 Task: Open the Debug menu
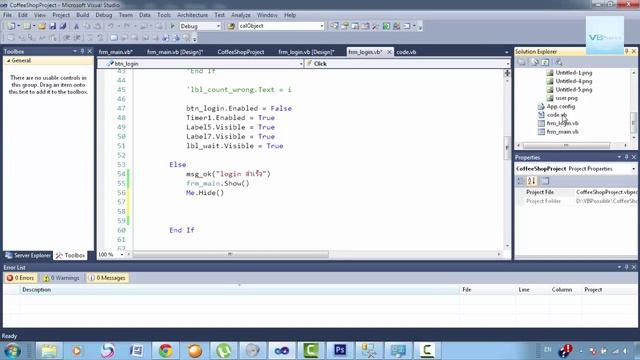click(x=104, y=15)
